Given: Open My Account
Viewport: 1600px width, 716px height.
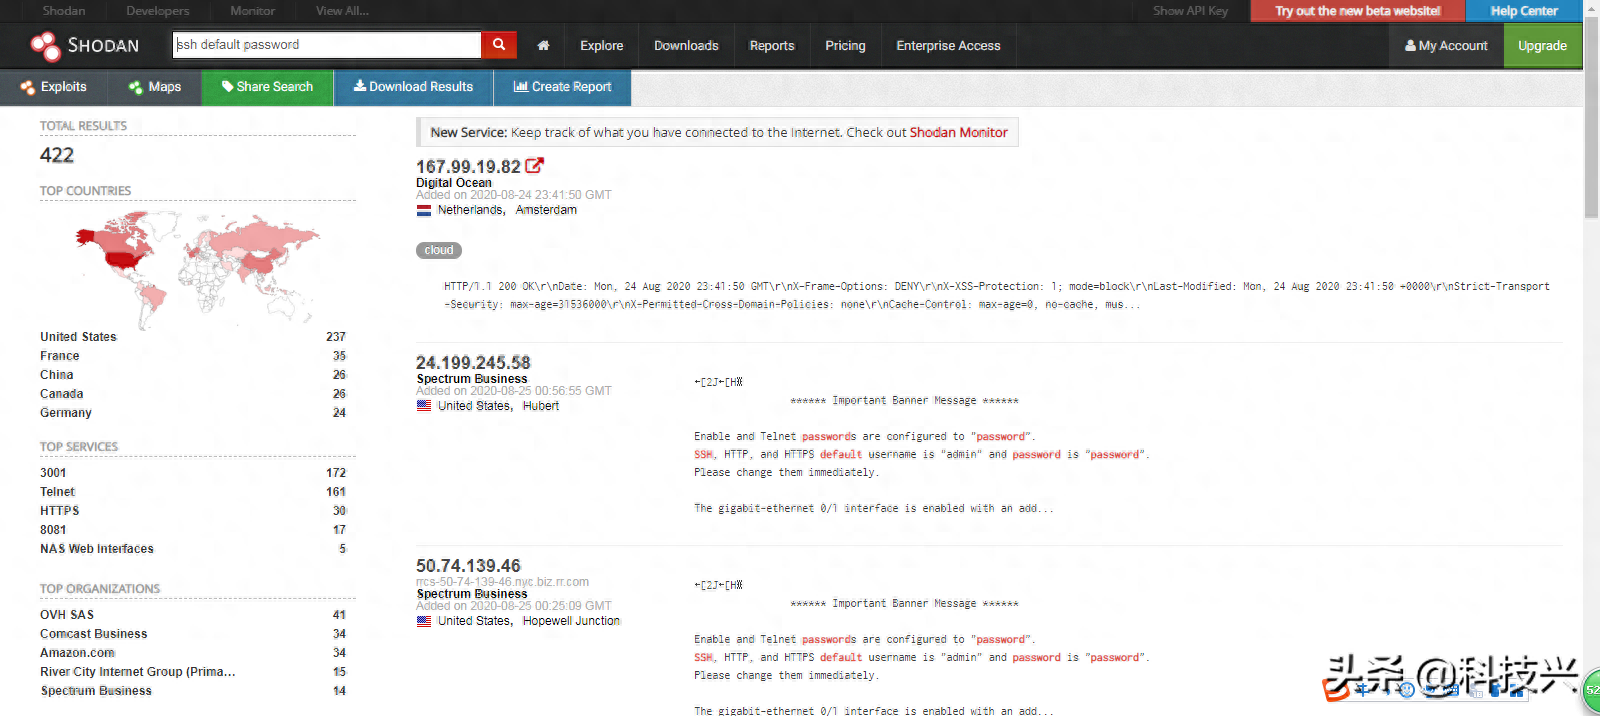Looking at the screenshot, I should [1446, 46].
